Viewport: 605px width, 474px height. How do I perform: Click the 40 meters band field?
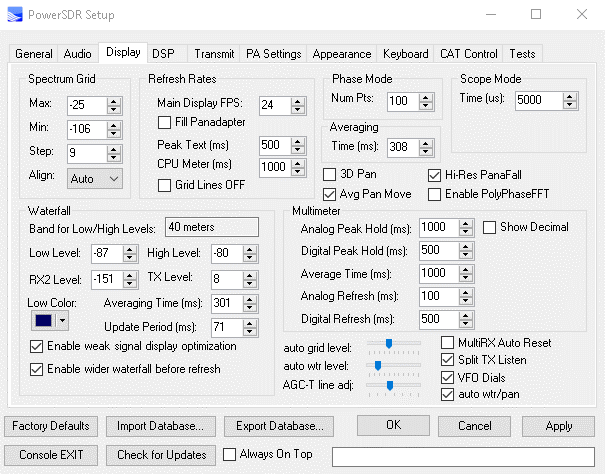[x=212, y=227]
